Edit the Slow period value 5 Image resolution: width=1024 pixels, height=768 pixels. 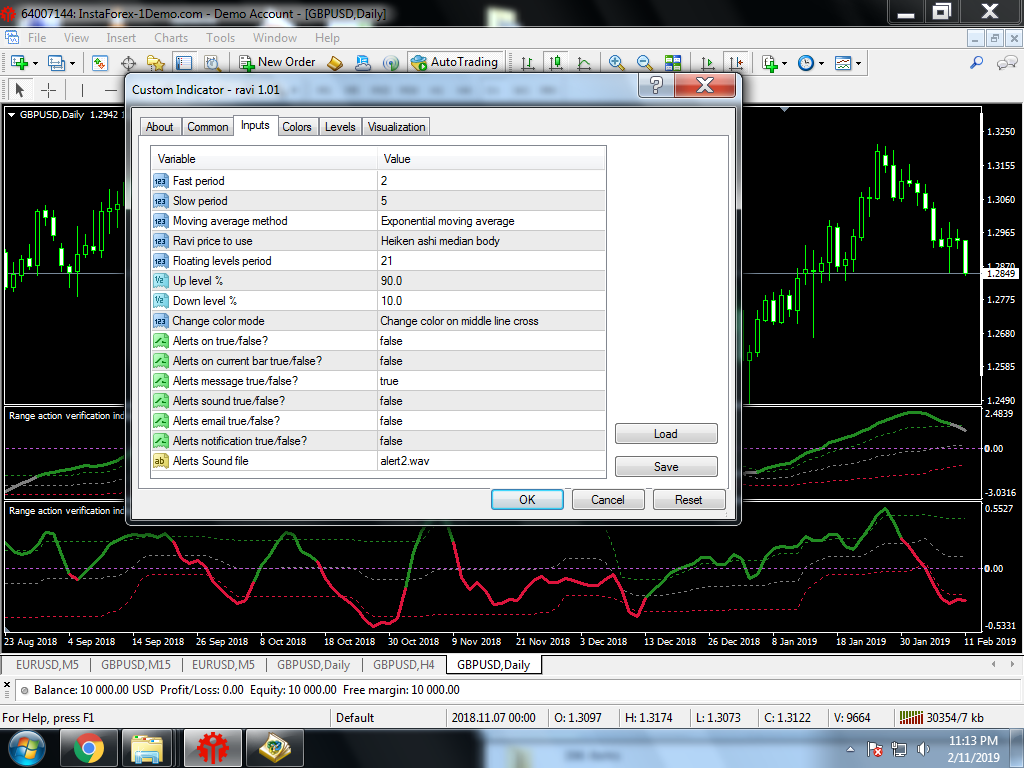coord(491,200)
